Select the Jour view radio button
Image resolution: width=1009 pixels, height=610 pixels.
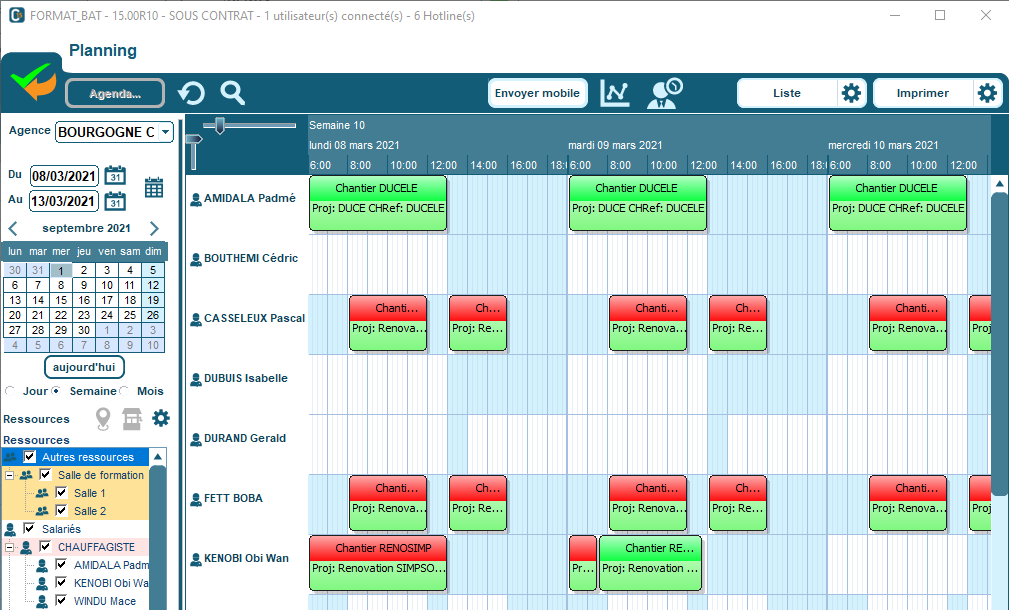tap(10, 391)
